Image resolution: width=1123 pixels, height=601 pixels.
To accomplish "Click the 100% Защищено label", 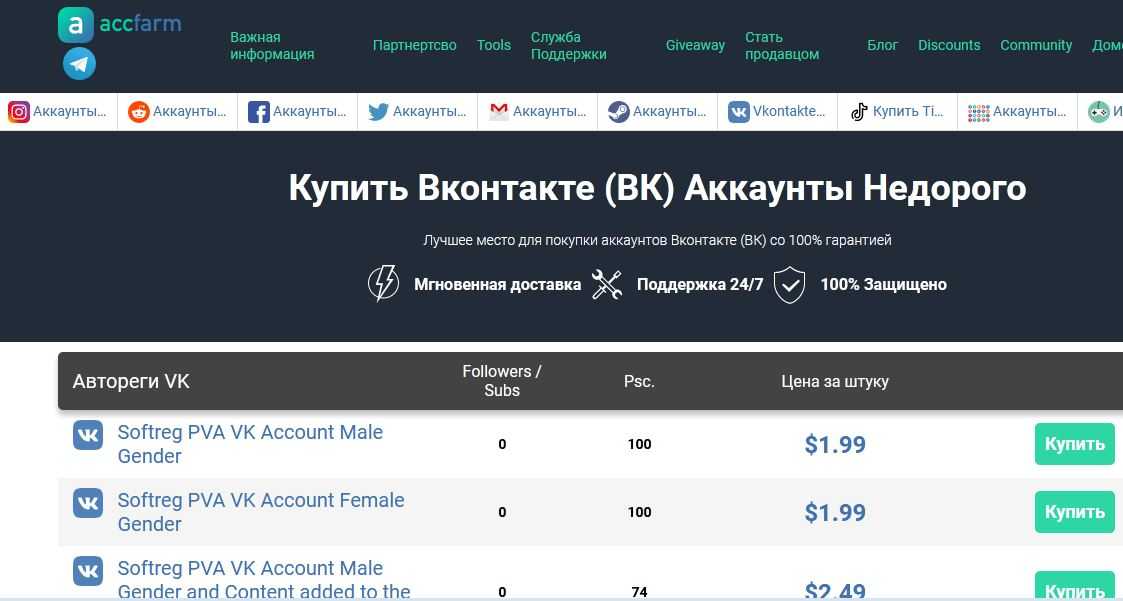I will (x=884, y=284).
